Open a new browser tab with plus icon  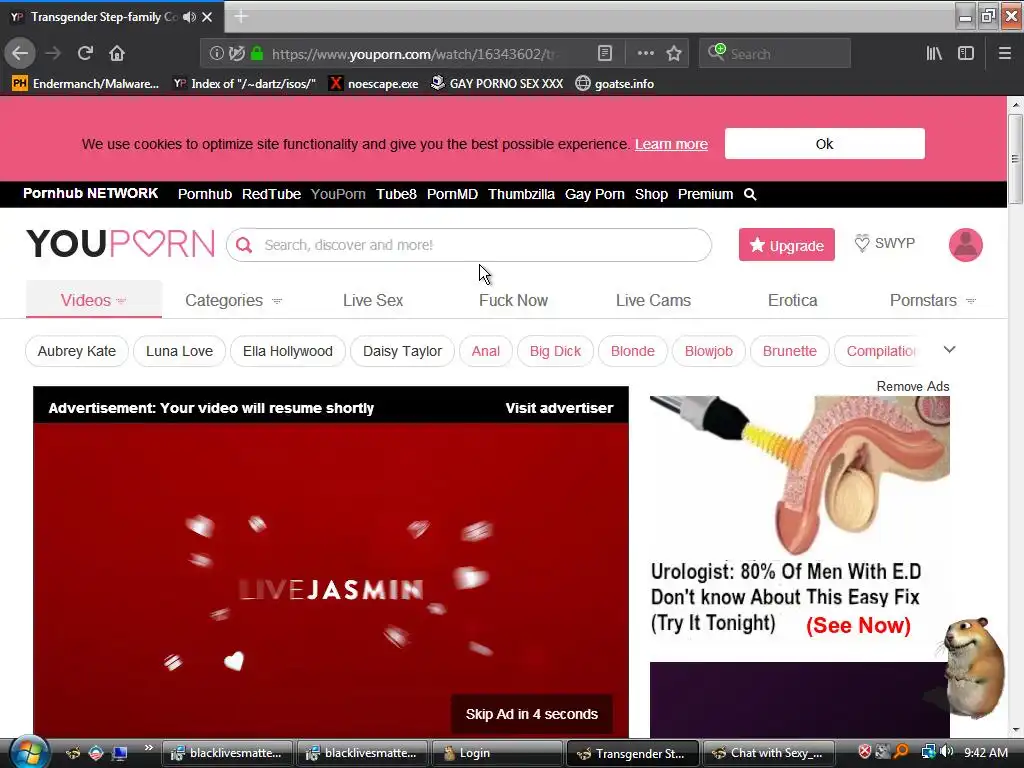[241, 16]
